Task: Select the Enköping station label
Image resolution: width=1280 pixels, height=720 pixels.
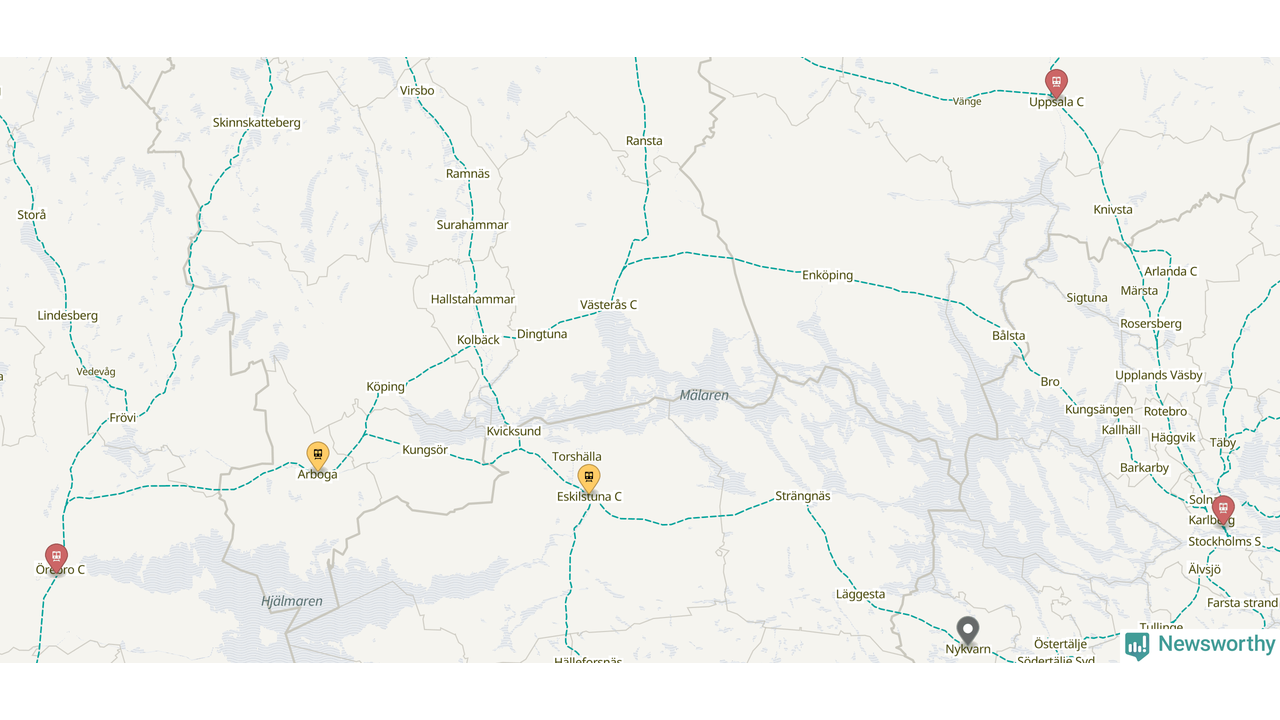Action: tap(828, 275)
